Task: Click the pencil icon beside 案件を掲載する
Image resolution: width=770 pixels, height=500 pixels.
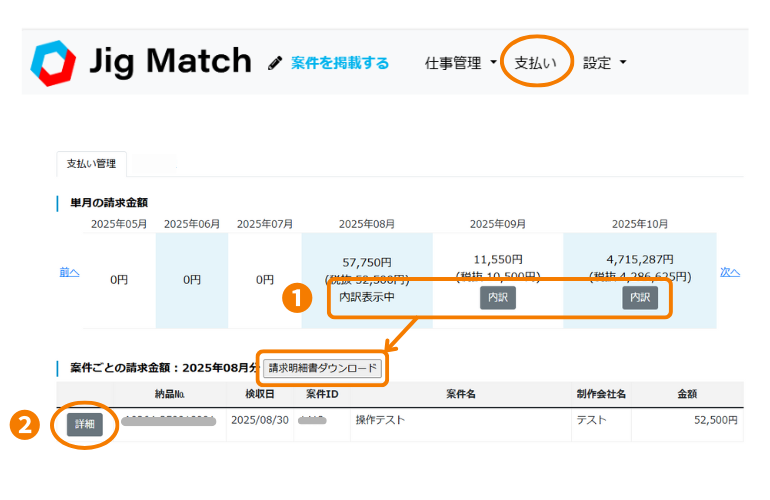Action: (275, 63)
